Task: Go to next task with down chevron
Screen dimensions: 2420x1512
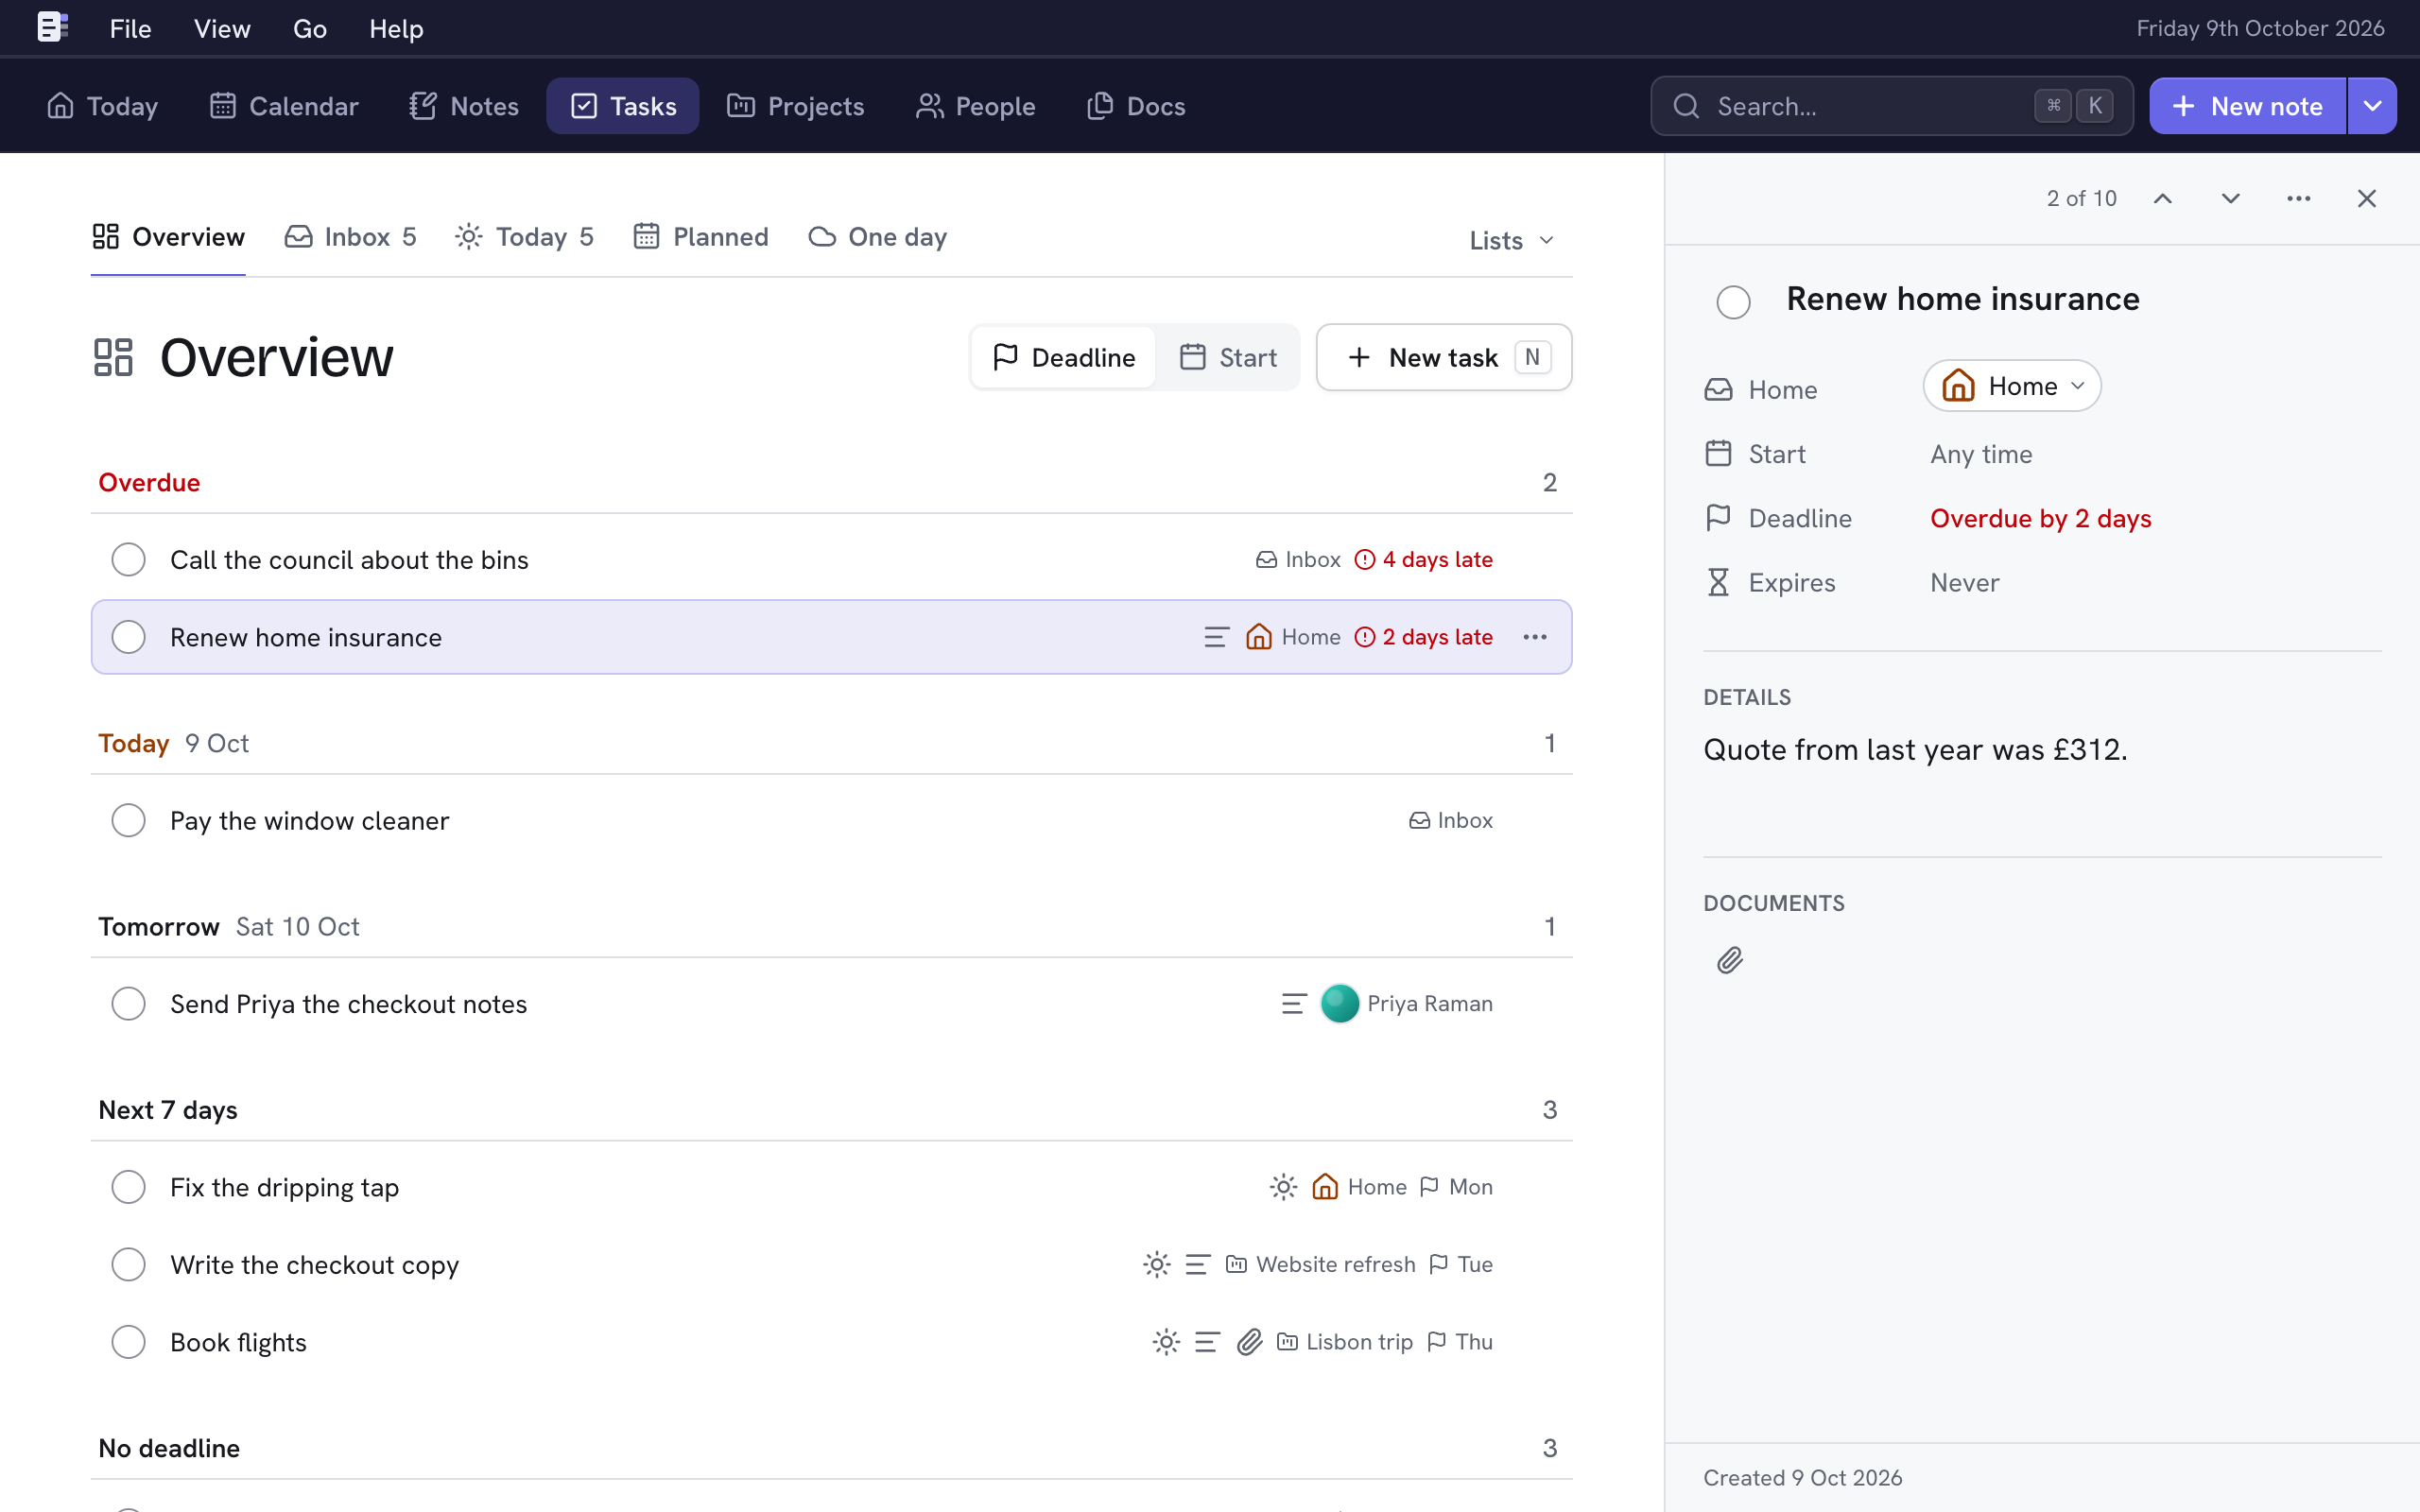Action: pos(2230,198)
